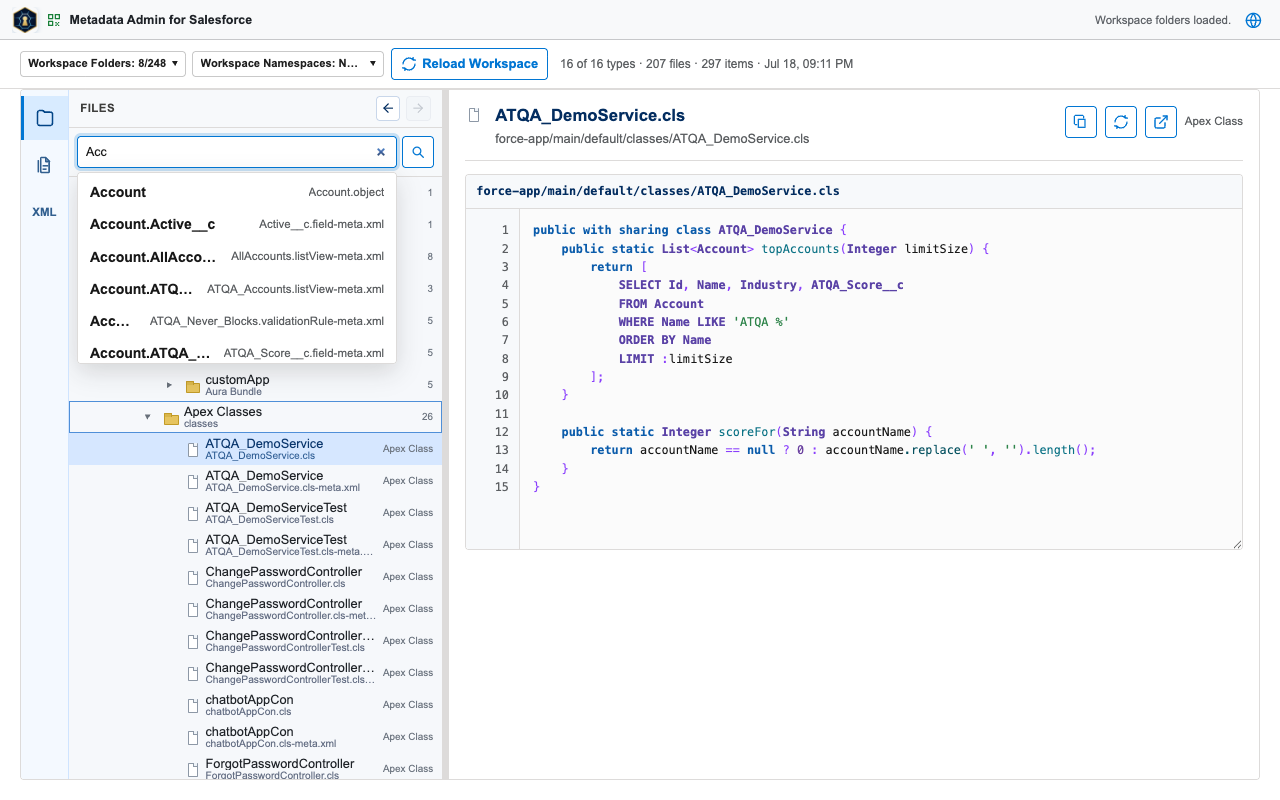Copy file contents with the copy icon
The width and height of the screenshot is (1280, 800).
1080,122
